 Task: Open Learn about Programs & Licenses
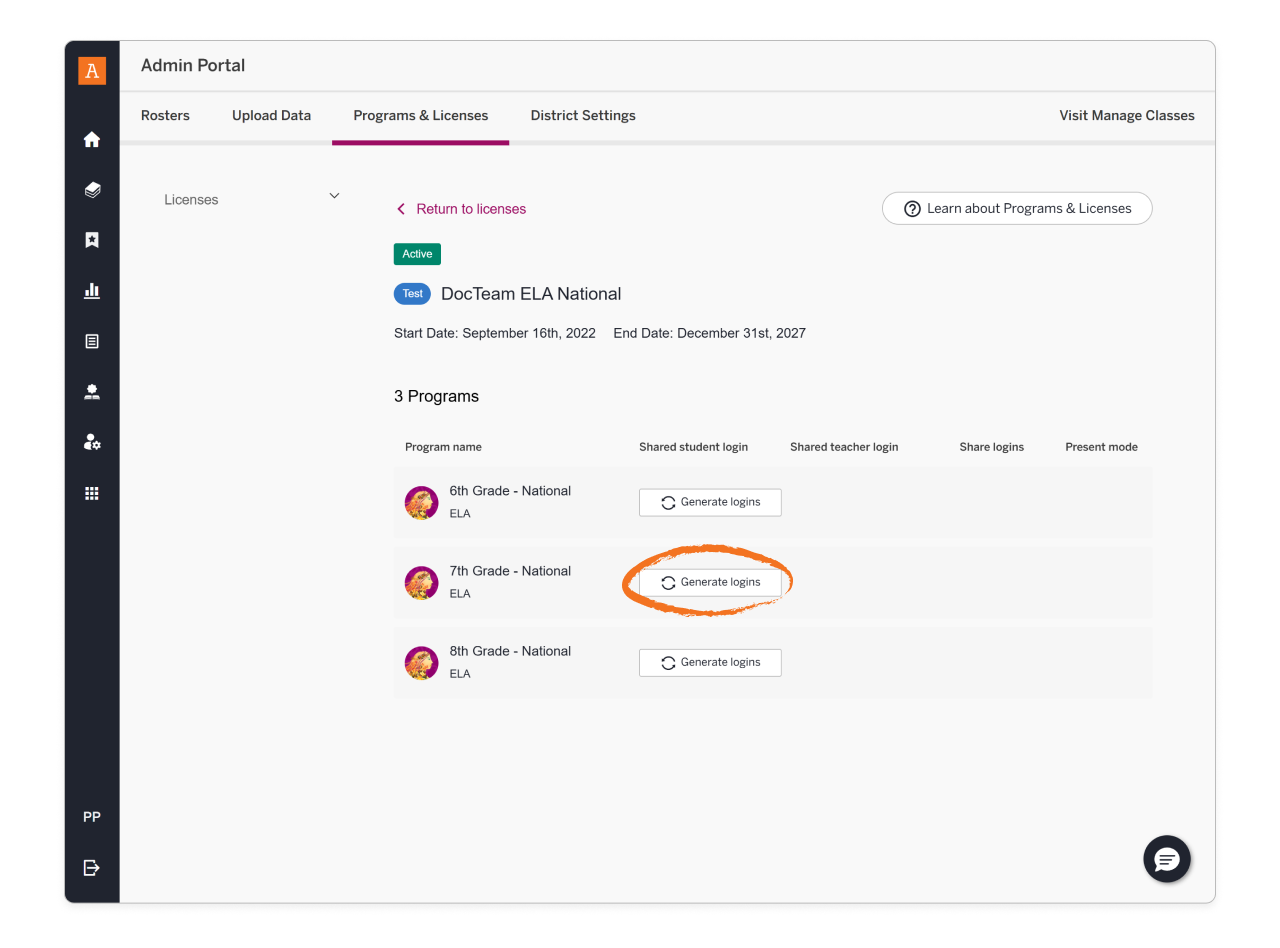point(1017,208)
